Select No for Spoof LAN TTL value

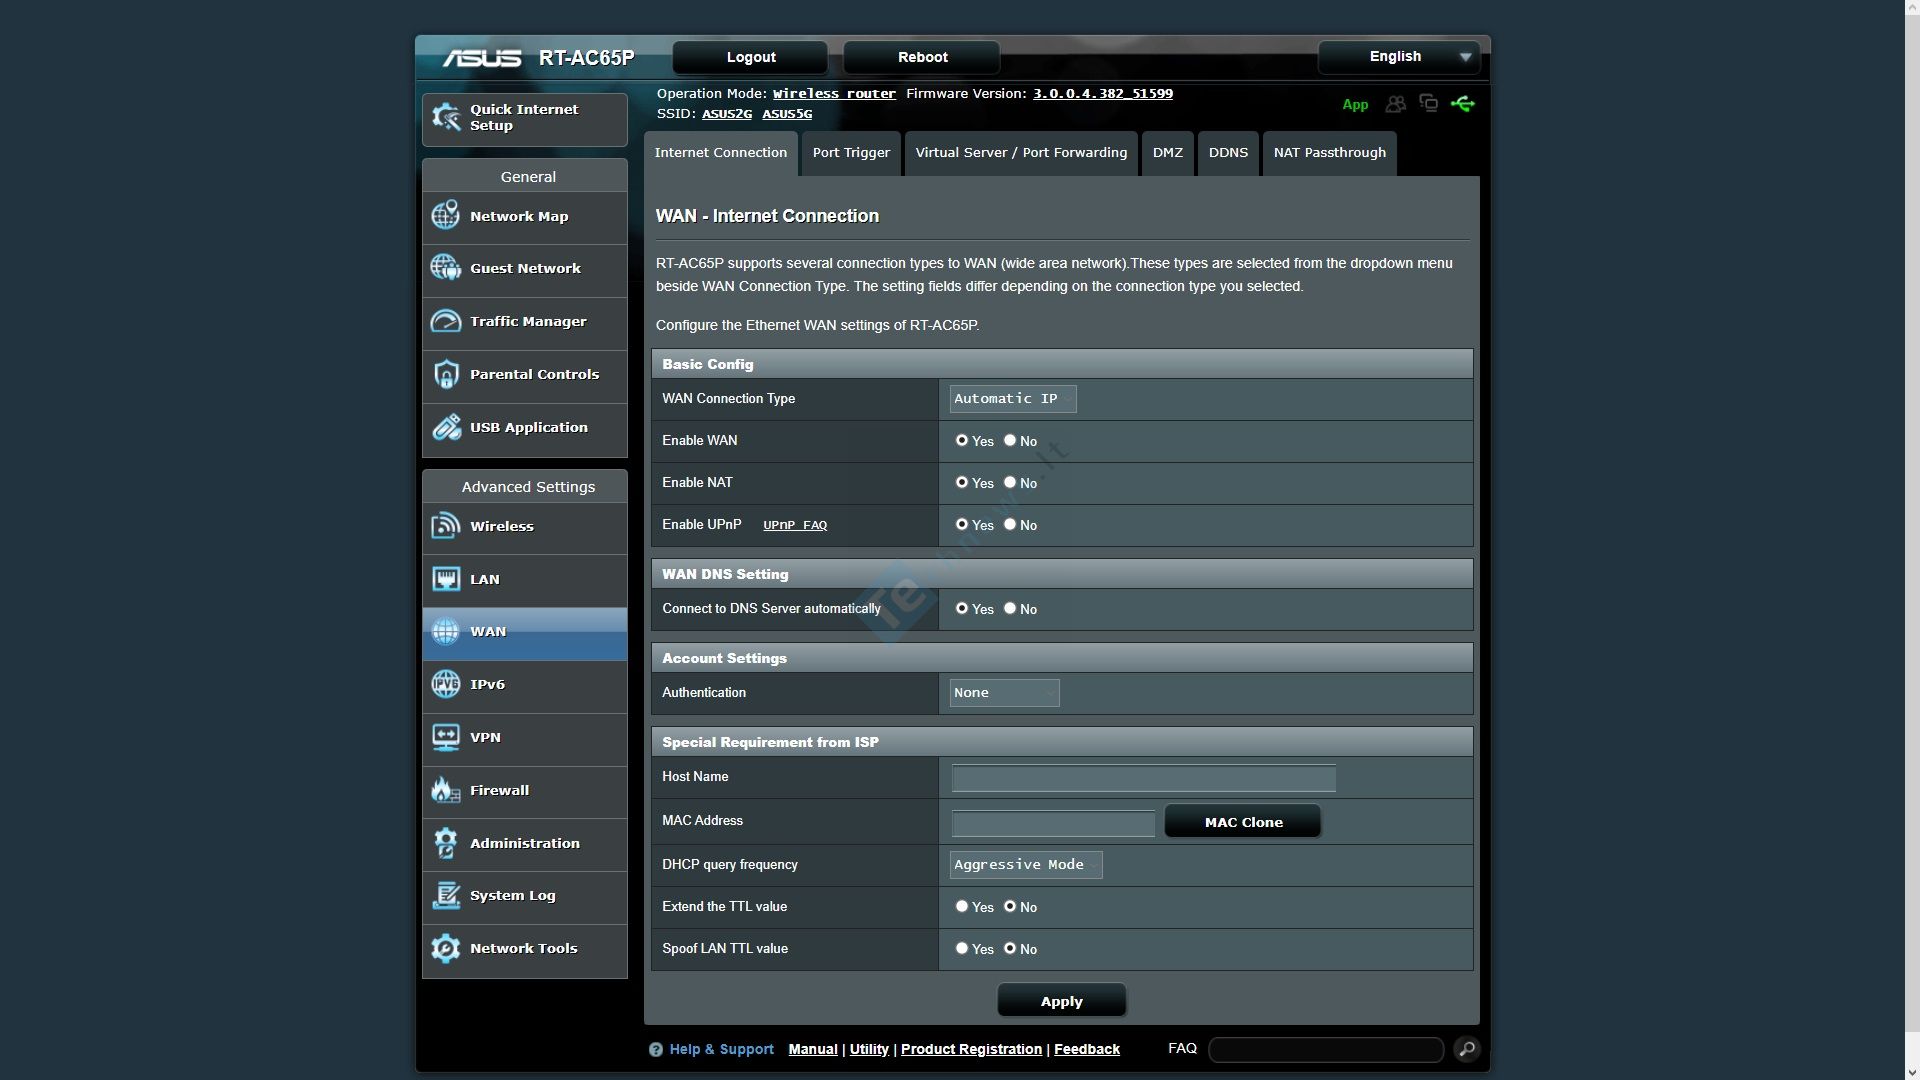(x=1010, y=948)
